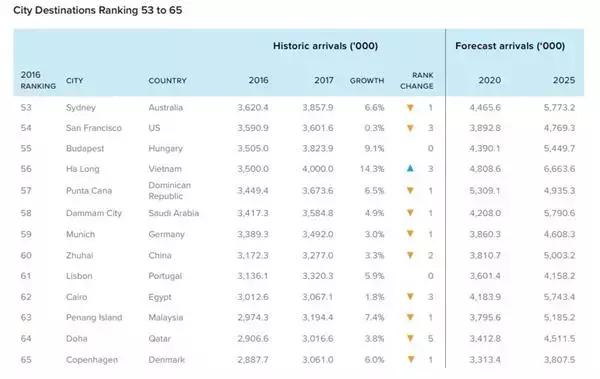Click the GROWTH column header

point(367,81)
